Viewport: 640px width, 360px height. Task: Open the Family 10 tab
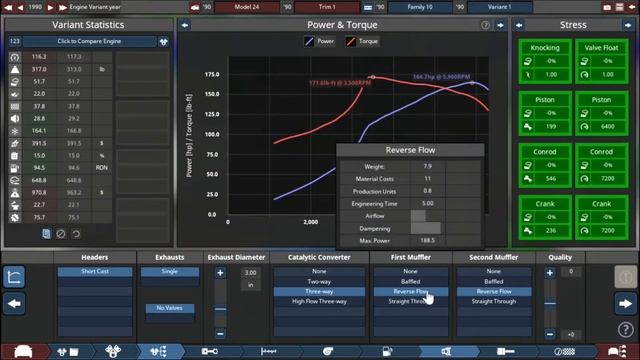[420, 7]
